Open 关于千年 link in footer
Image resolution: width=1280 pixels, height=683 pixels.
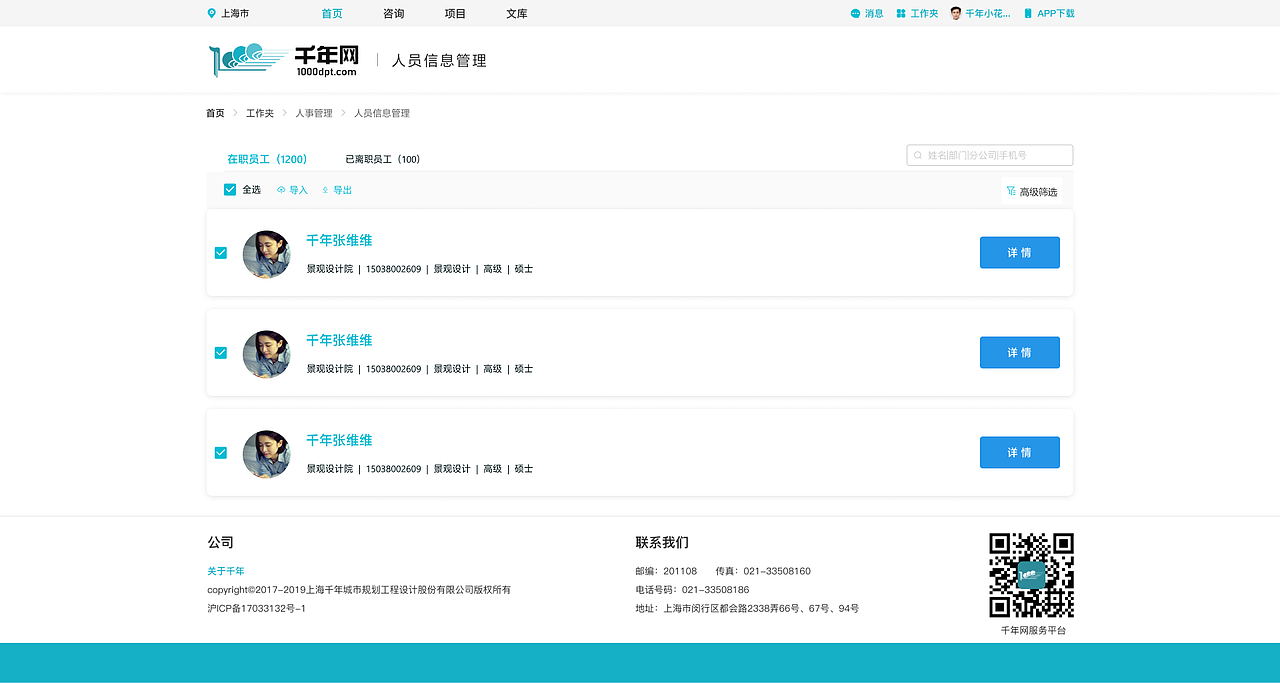point(226,571)
